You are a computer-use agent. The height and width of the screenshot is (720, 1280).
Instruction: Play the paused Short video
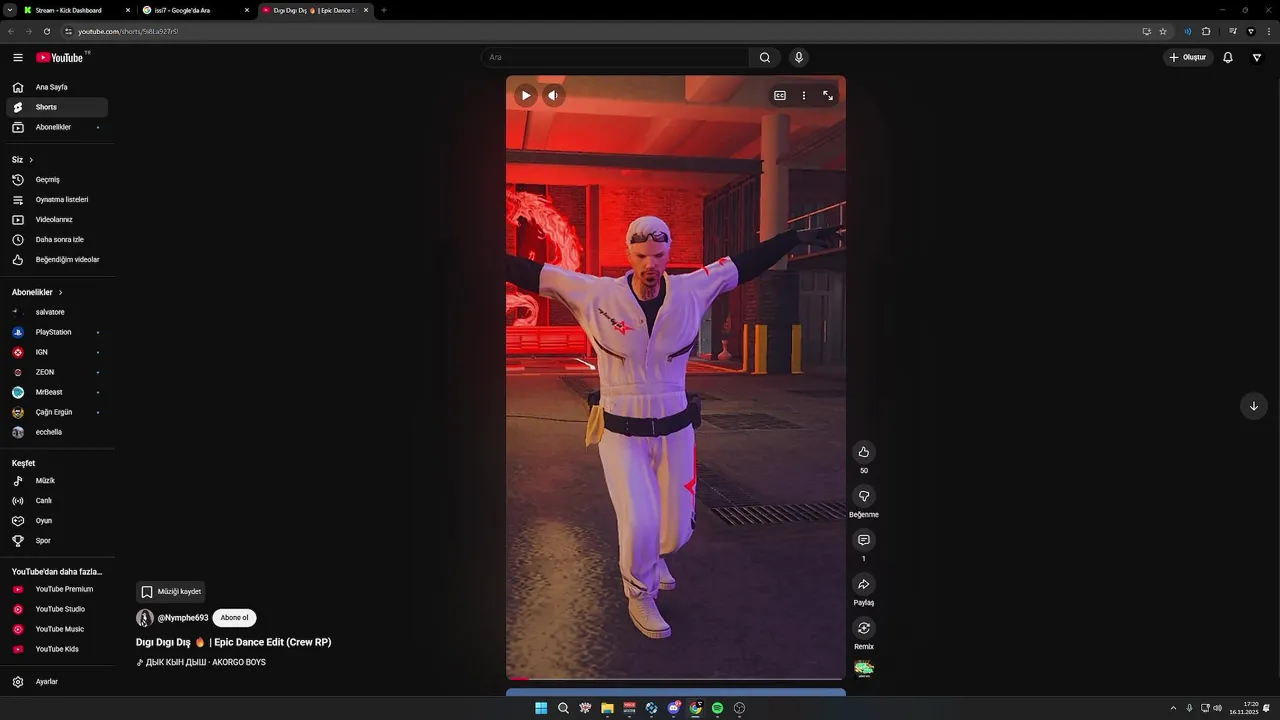(x=526, y=95)
